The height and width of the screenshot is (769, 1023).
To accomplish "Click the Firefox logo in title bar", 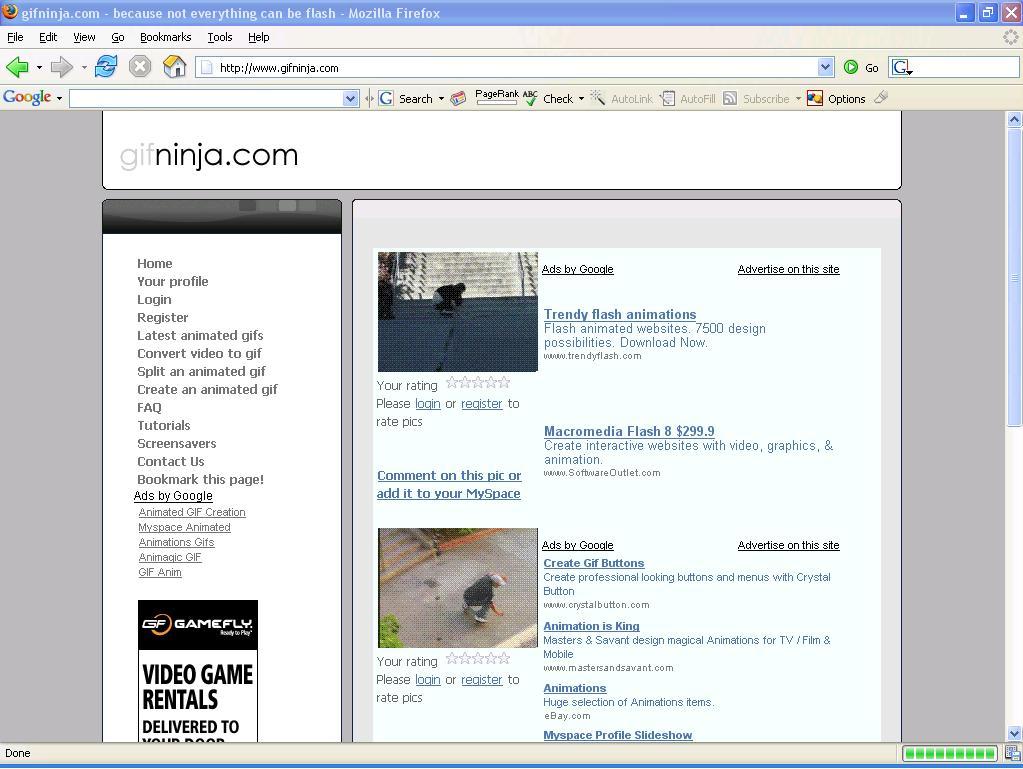I will point(10,12).
